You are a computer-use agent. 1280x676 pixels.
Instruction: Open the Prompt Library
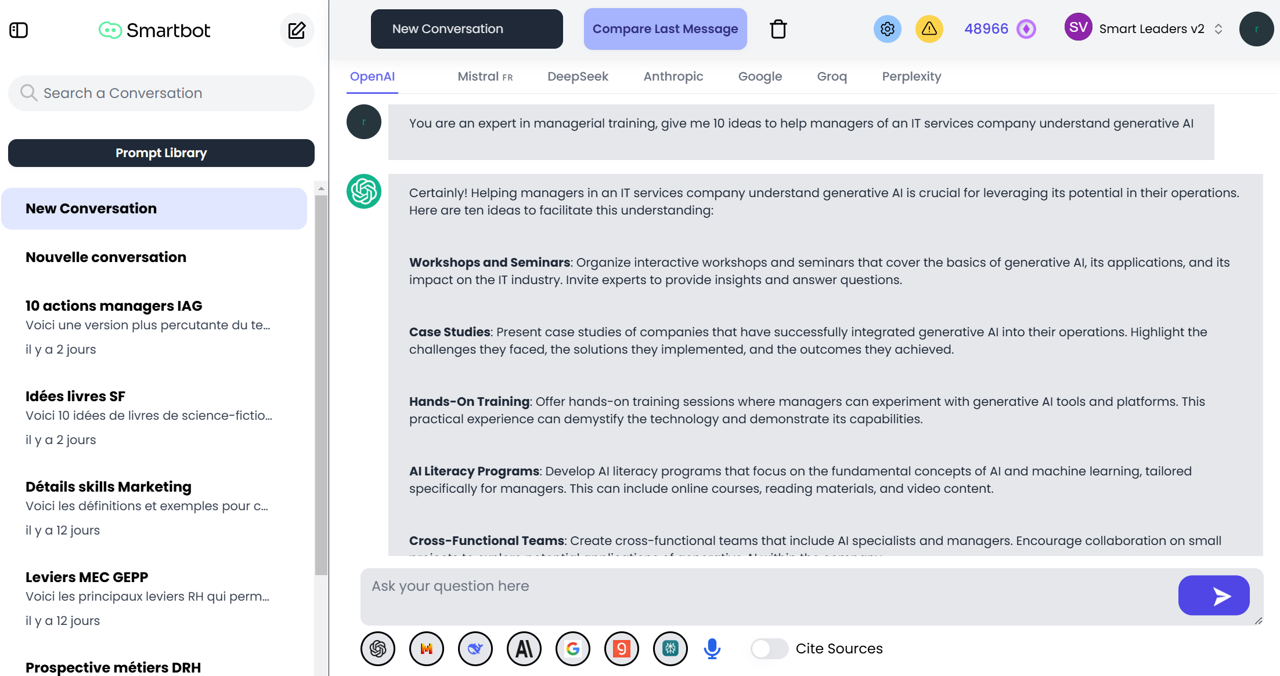pyautogui.click(x=161, y=153)
